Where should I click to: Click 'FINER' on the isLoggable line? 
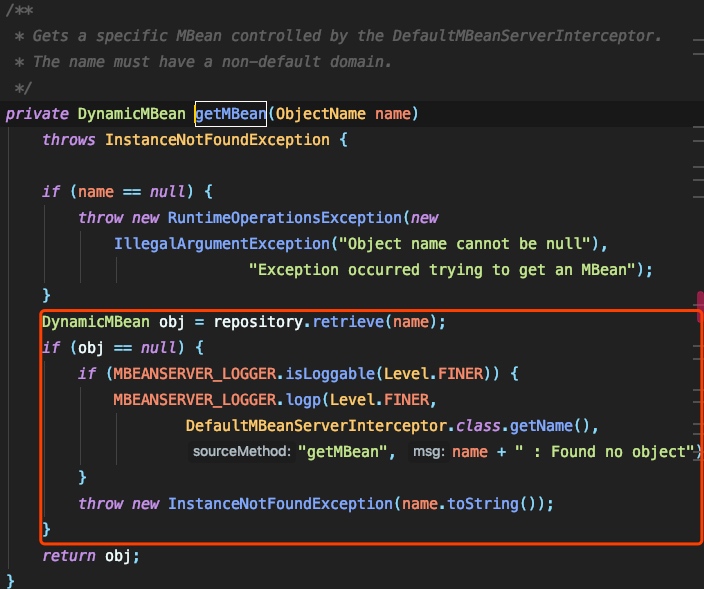tap(460, 374)
